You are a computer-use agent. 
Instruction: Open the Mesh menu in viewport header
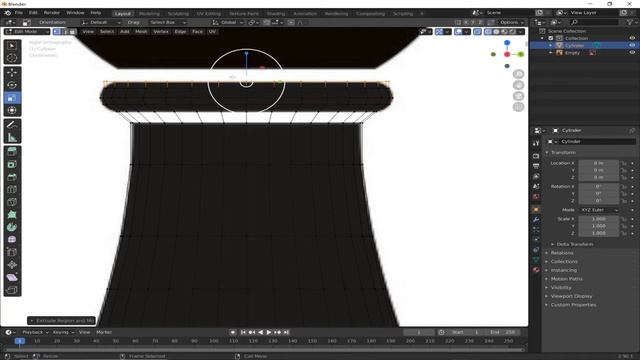coord(141,31)
